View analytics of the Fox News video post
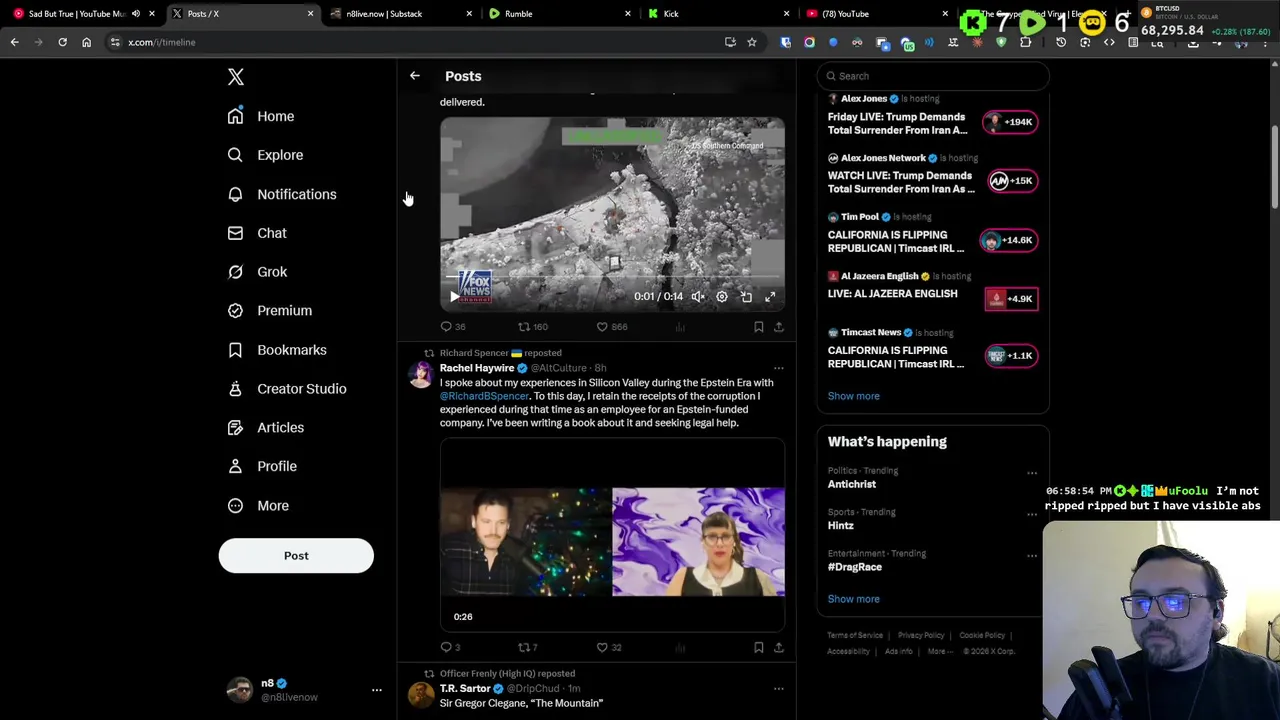Screen dimensions: 1280x720 680,327
